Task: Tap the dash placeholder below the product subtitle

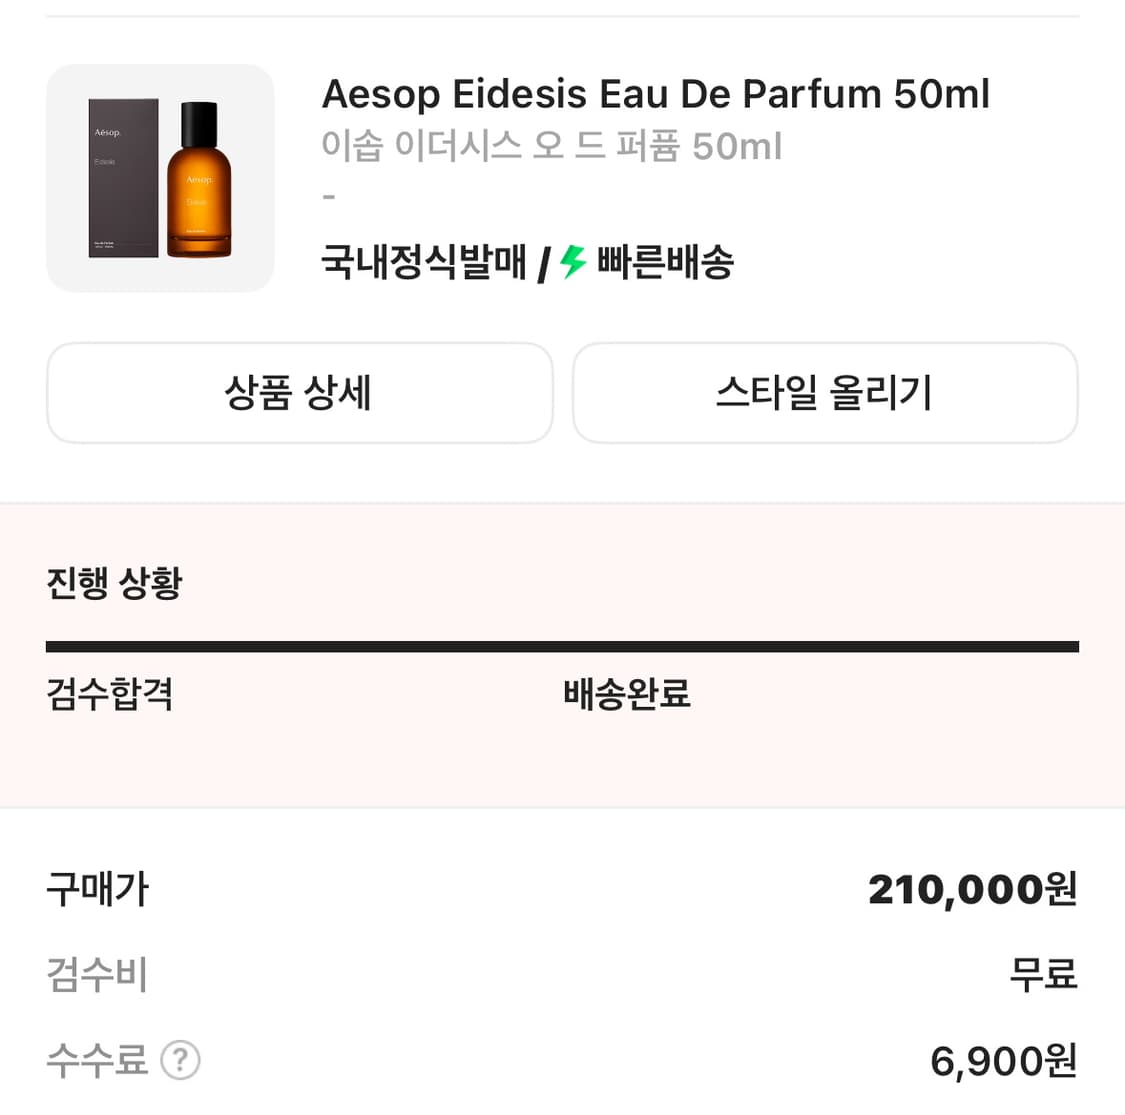Action: click(x=327, y=195)
